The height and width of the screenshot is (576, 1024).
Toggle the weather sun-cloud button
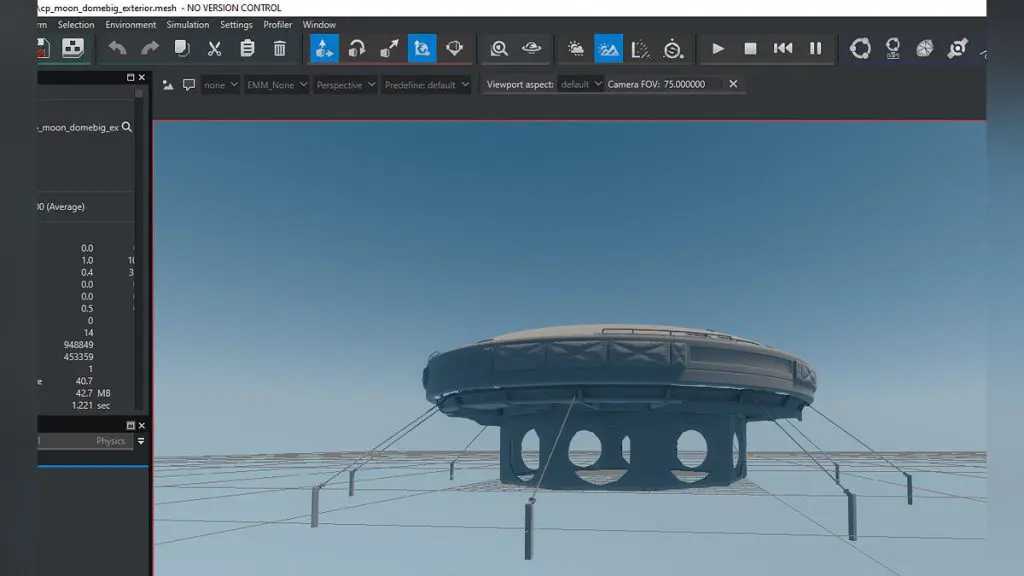[x=576, y=48]
